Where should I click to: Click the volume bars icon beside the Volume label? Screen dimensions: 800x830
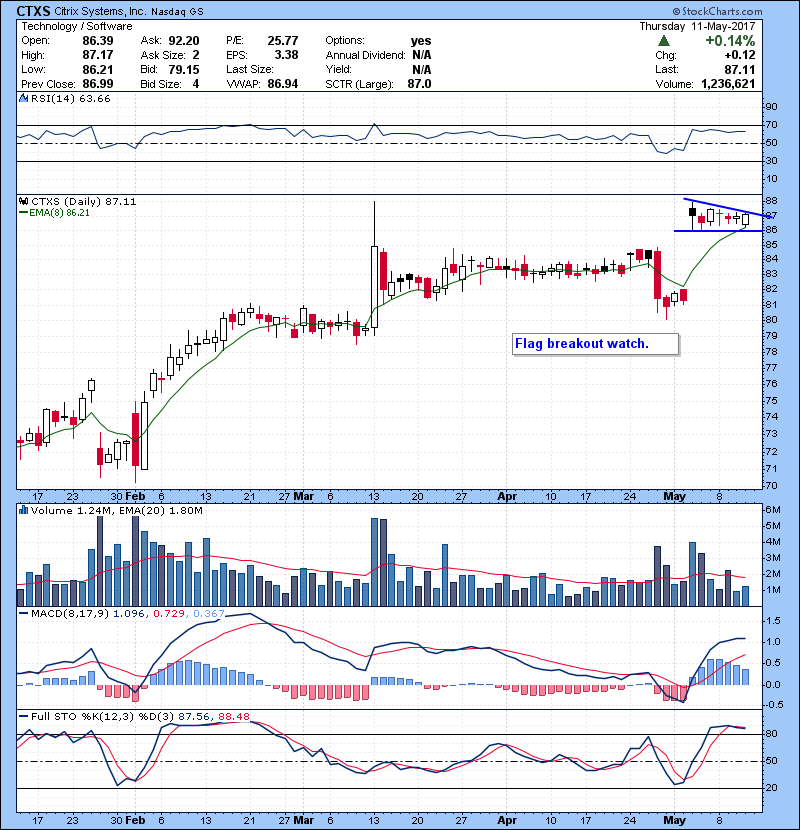[23, 510]
